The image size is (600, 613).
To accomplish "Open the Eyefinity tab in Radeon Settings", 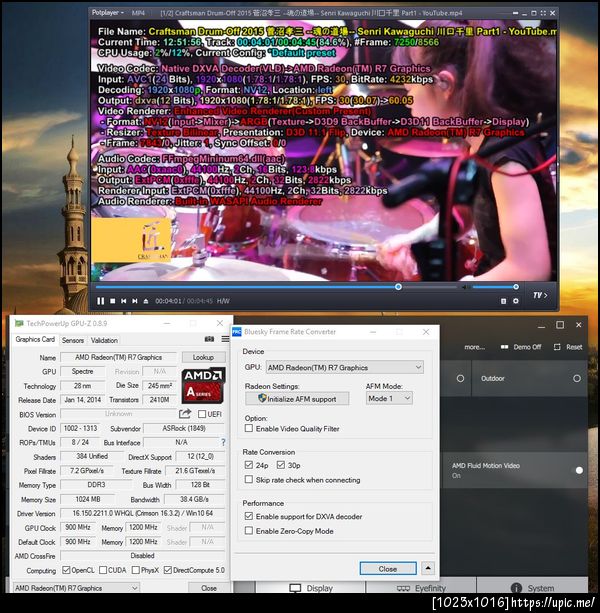I will click(421, 588).
